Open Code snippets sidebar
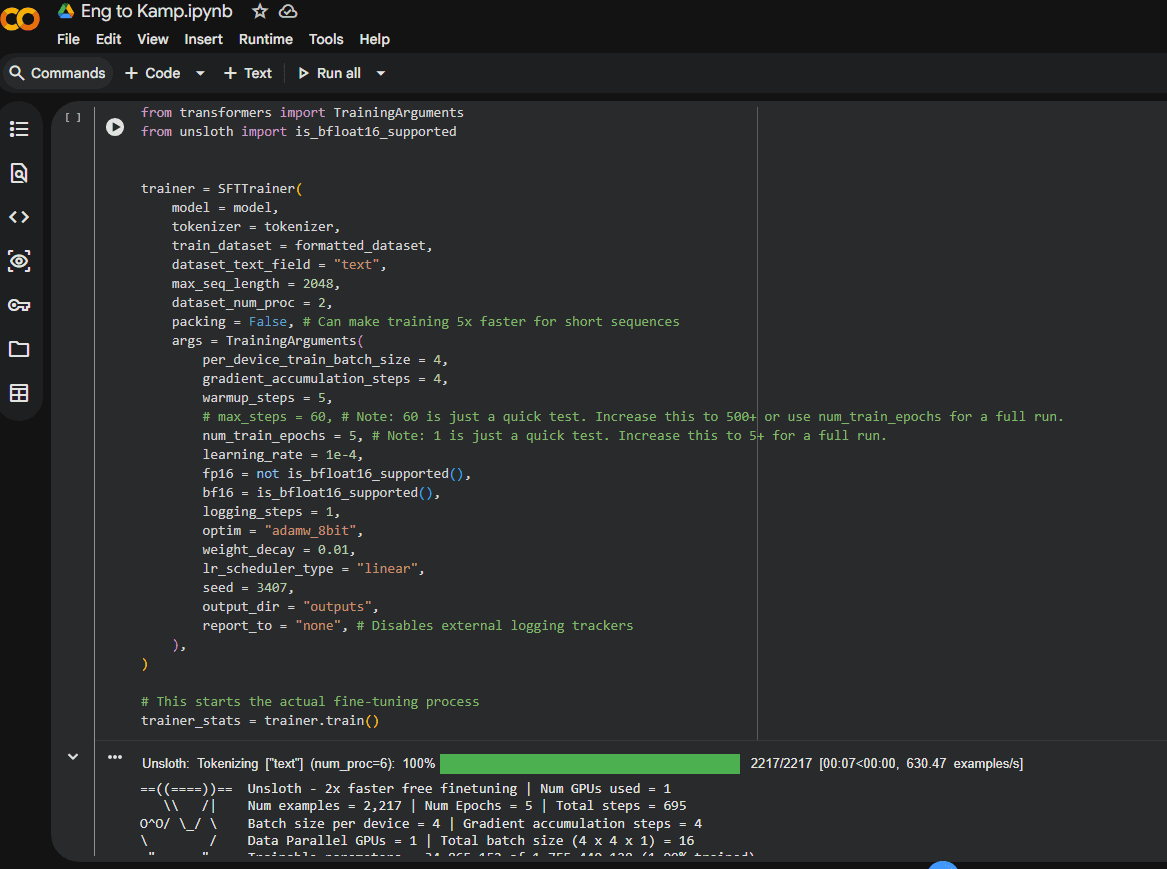 pos(19,217)
